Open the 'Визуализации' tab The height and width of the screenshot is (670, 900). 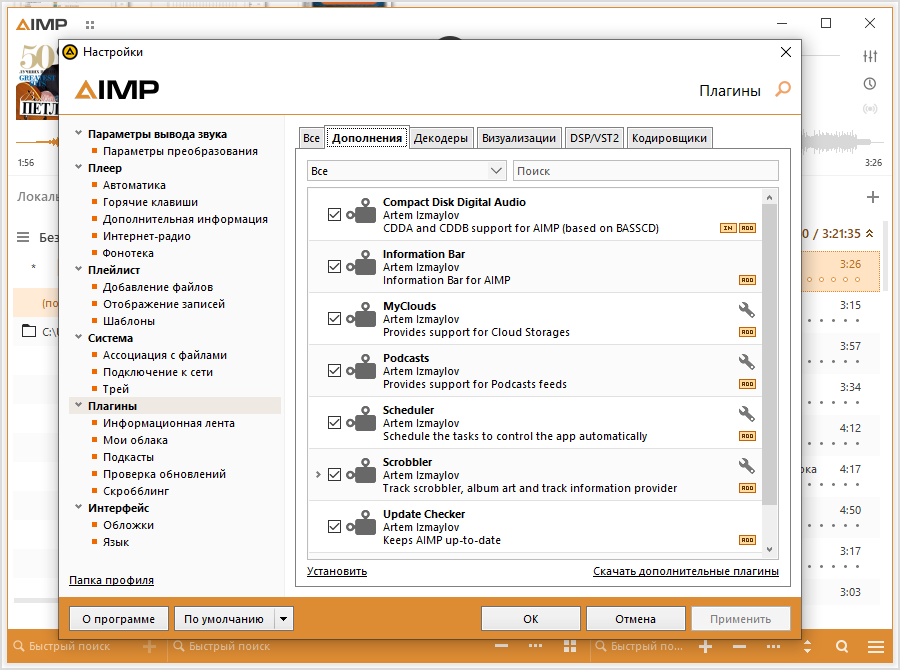(x=519, y=138)
